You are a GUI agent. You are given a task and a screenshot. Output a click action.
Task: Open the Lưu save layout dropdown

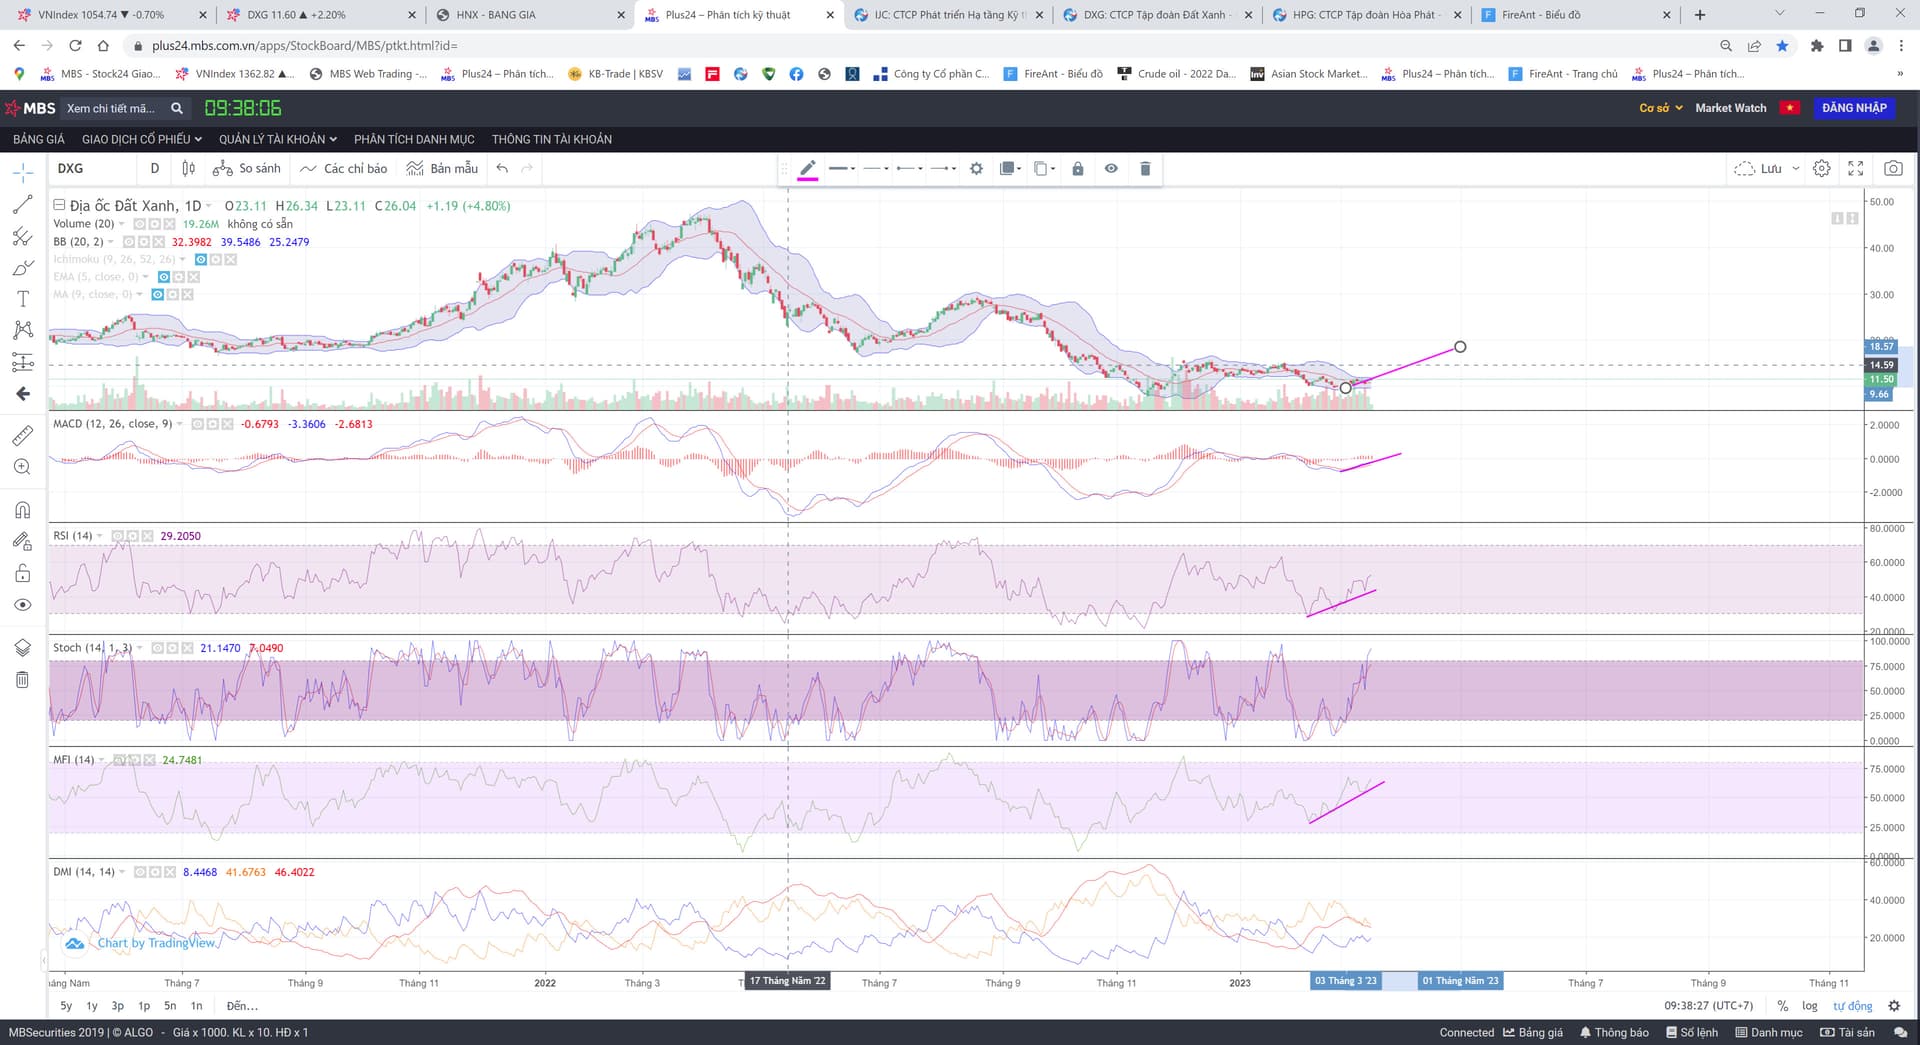click(1796, 169)
